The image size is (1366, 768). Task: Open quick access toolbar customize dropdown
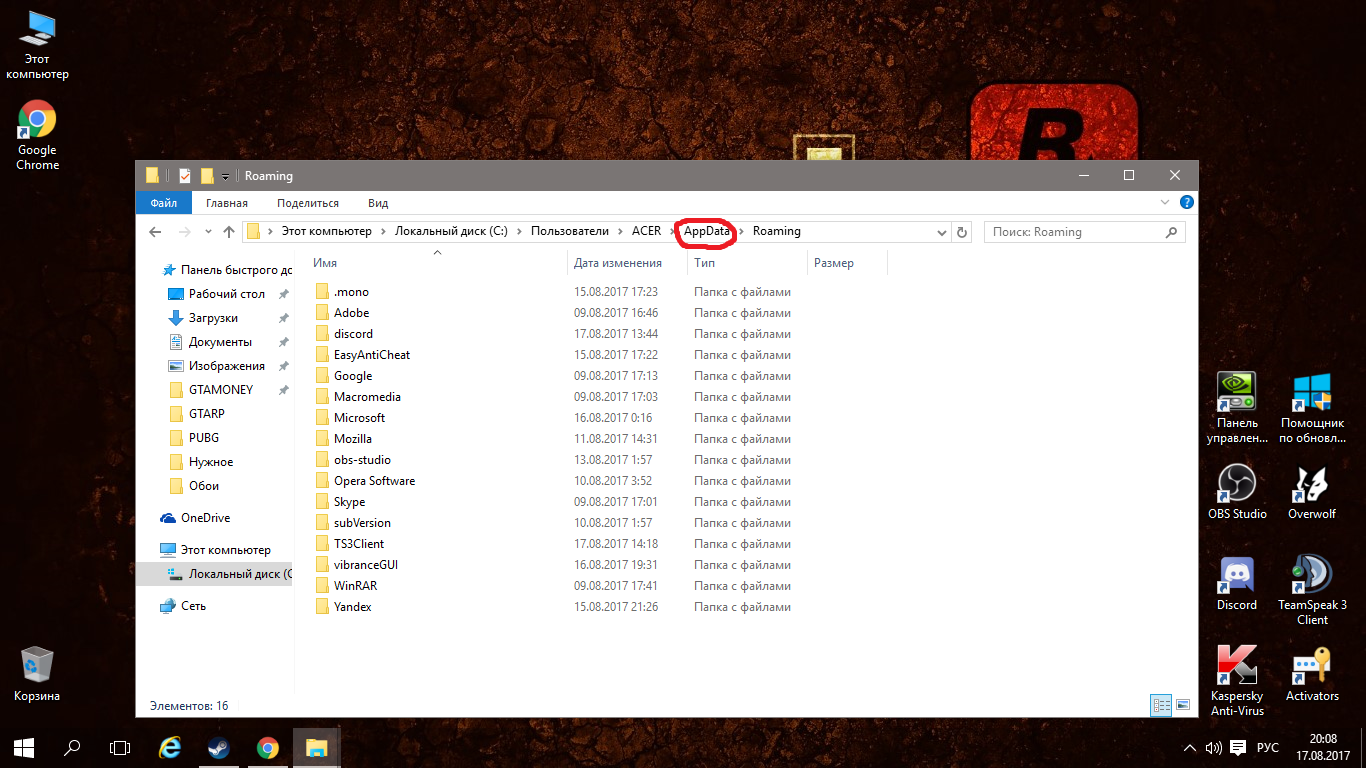pyautogui.click(x=225, y=176)
